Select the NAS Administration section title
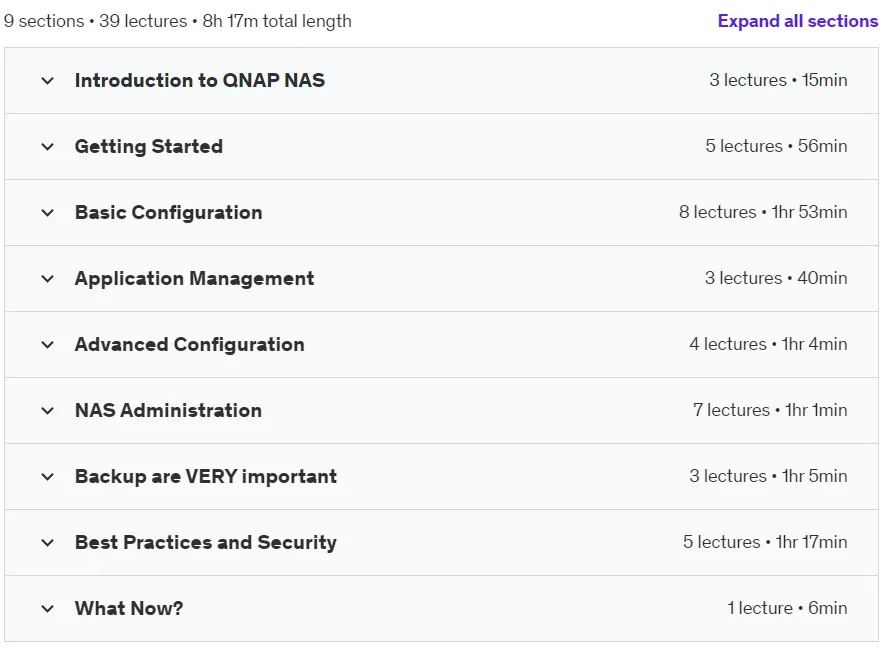Viewport: 885px width, 648px height. coord(168,410)
